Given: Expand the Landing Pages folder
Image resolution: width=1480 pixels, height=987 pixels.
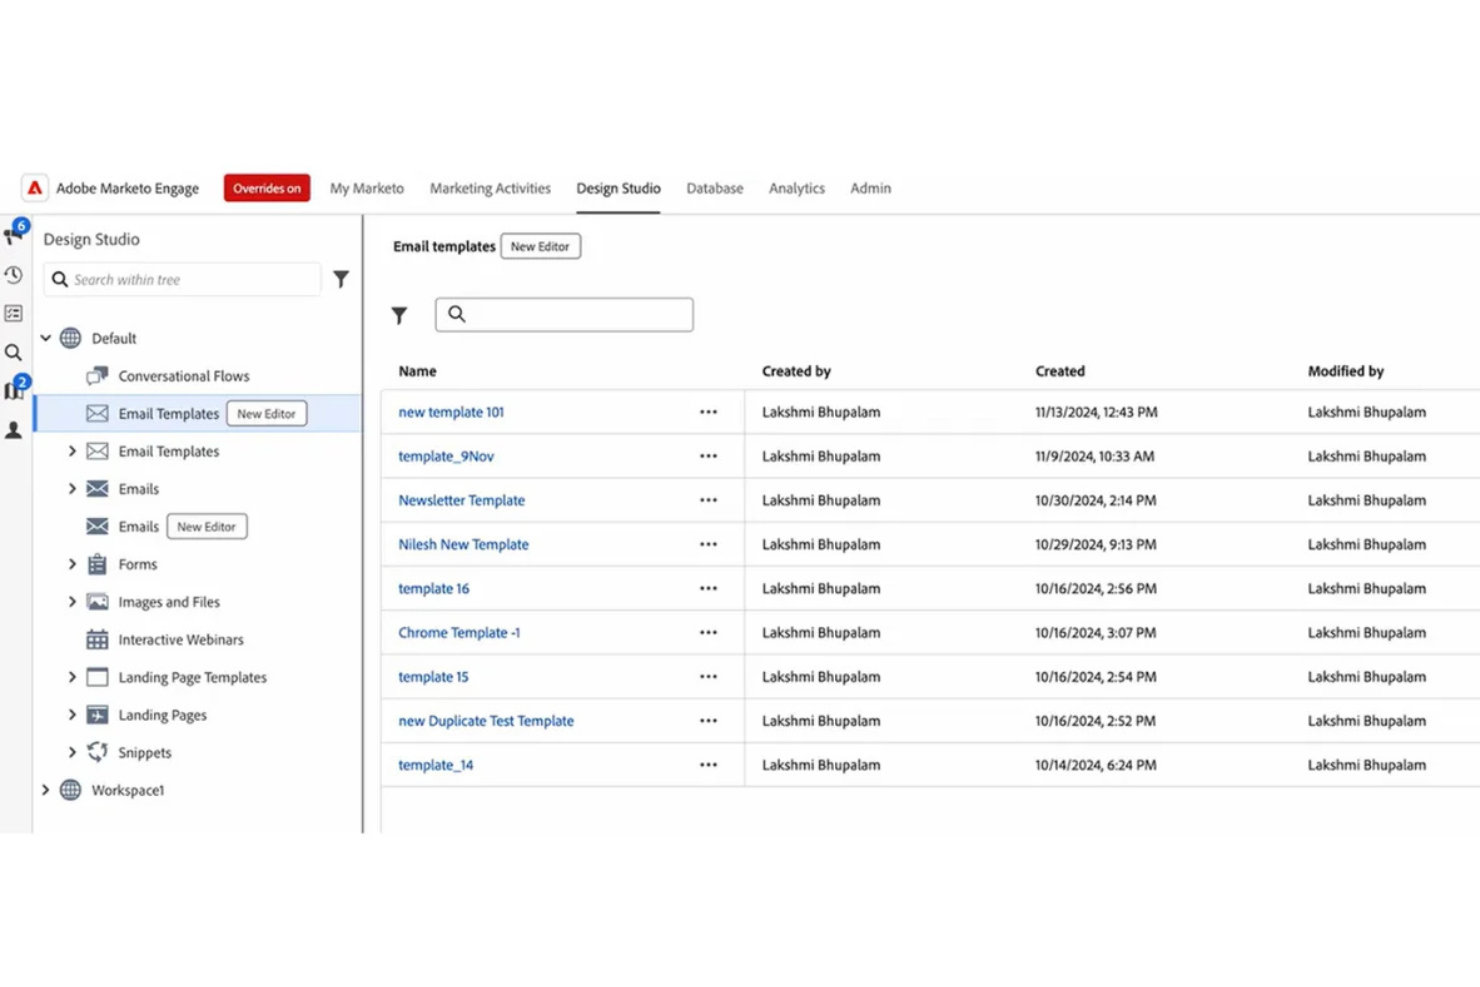Looking at the screenshot, I should 72,715.
